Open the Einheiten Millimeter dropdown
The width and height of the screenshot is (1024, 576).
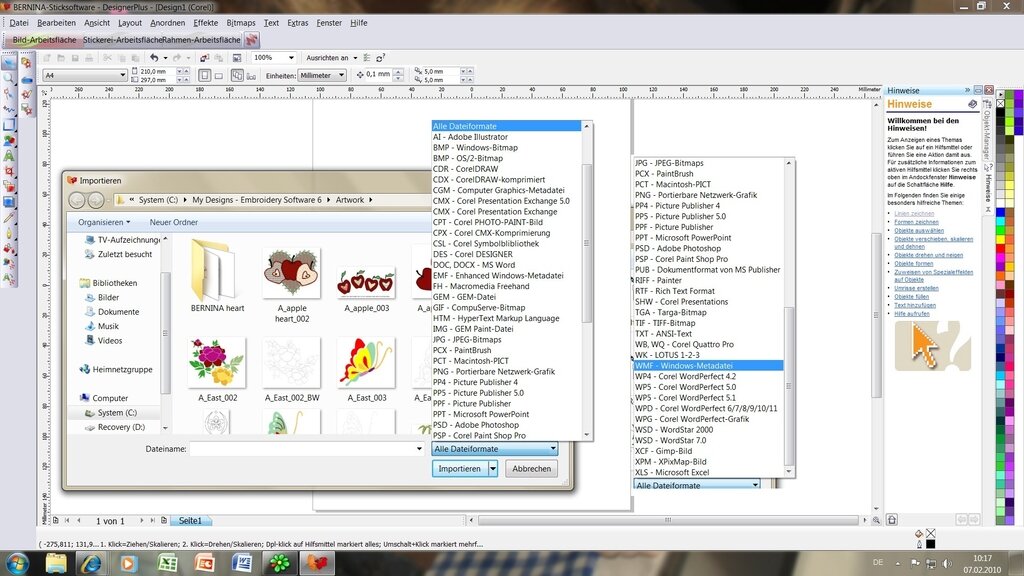[x=340, y=75]
